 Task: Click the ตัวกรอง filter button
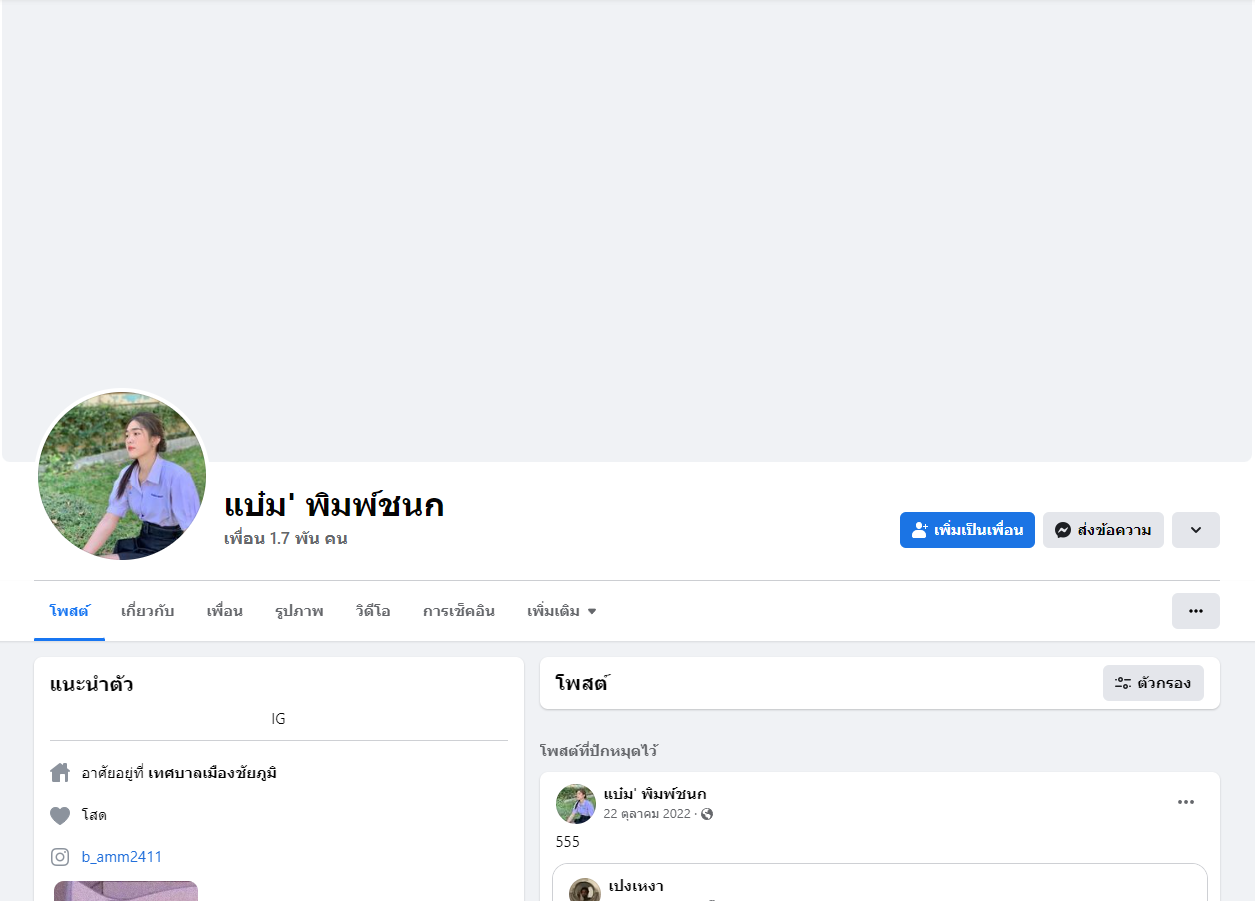(1153, 683)
